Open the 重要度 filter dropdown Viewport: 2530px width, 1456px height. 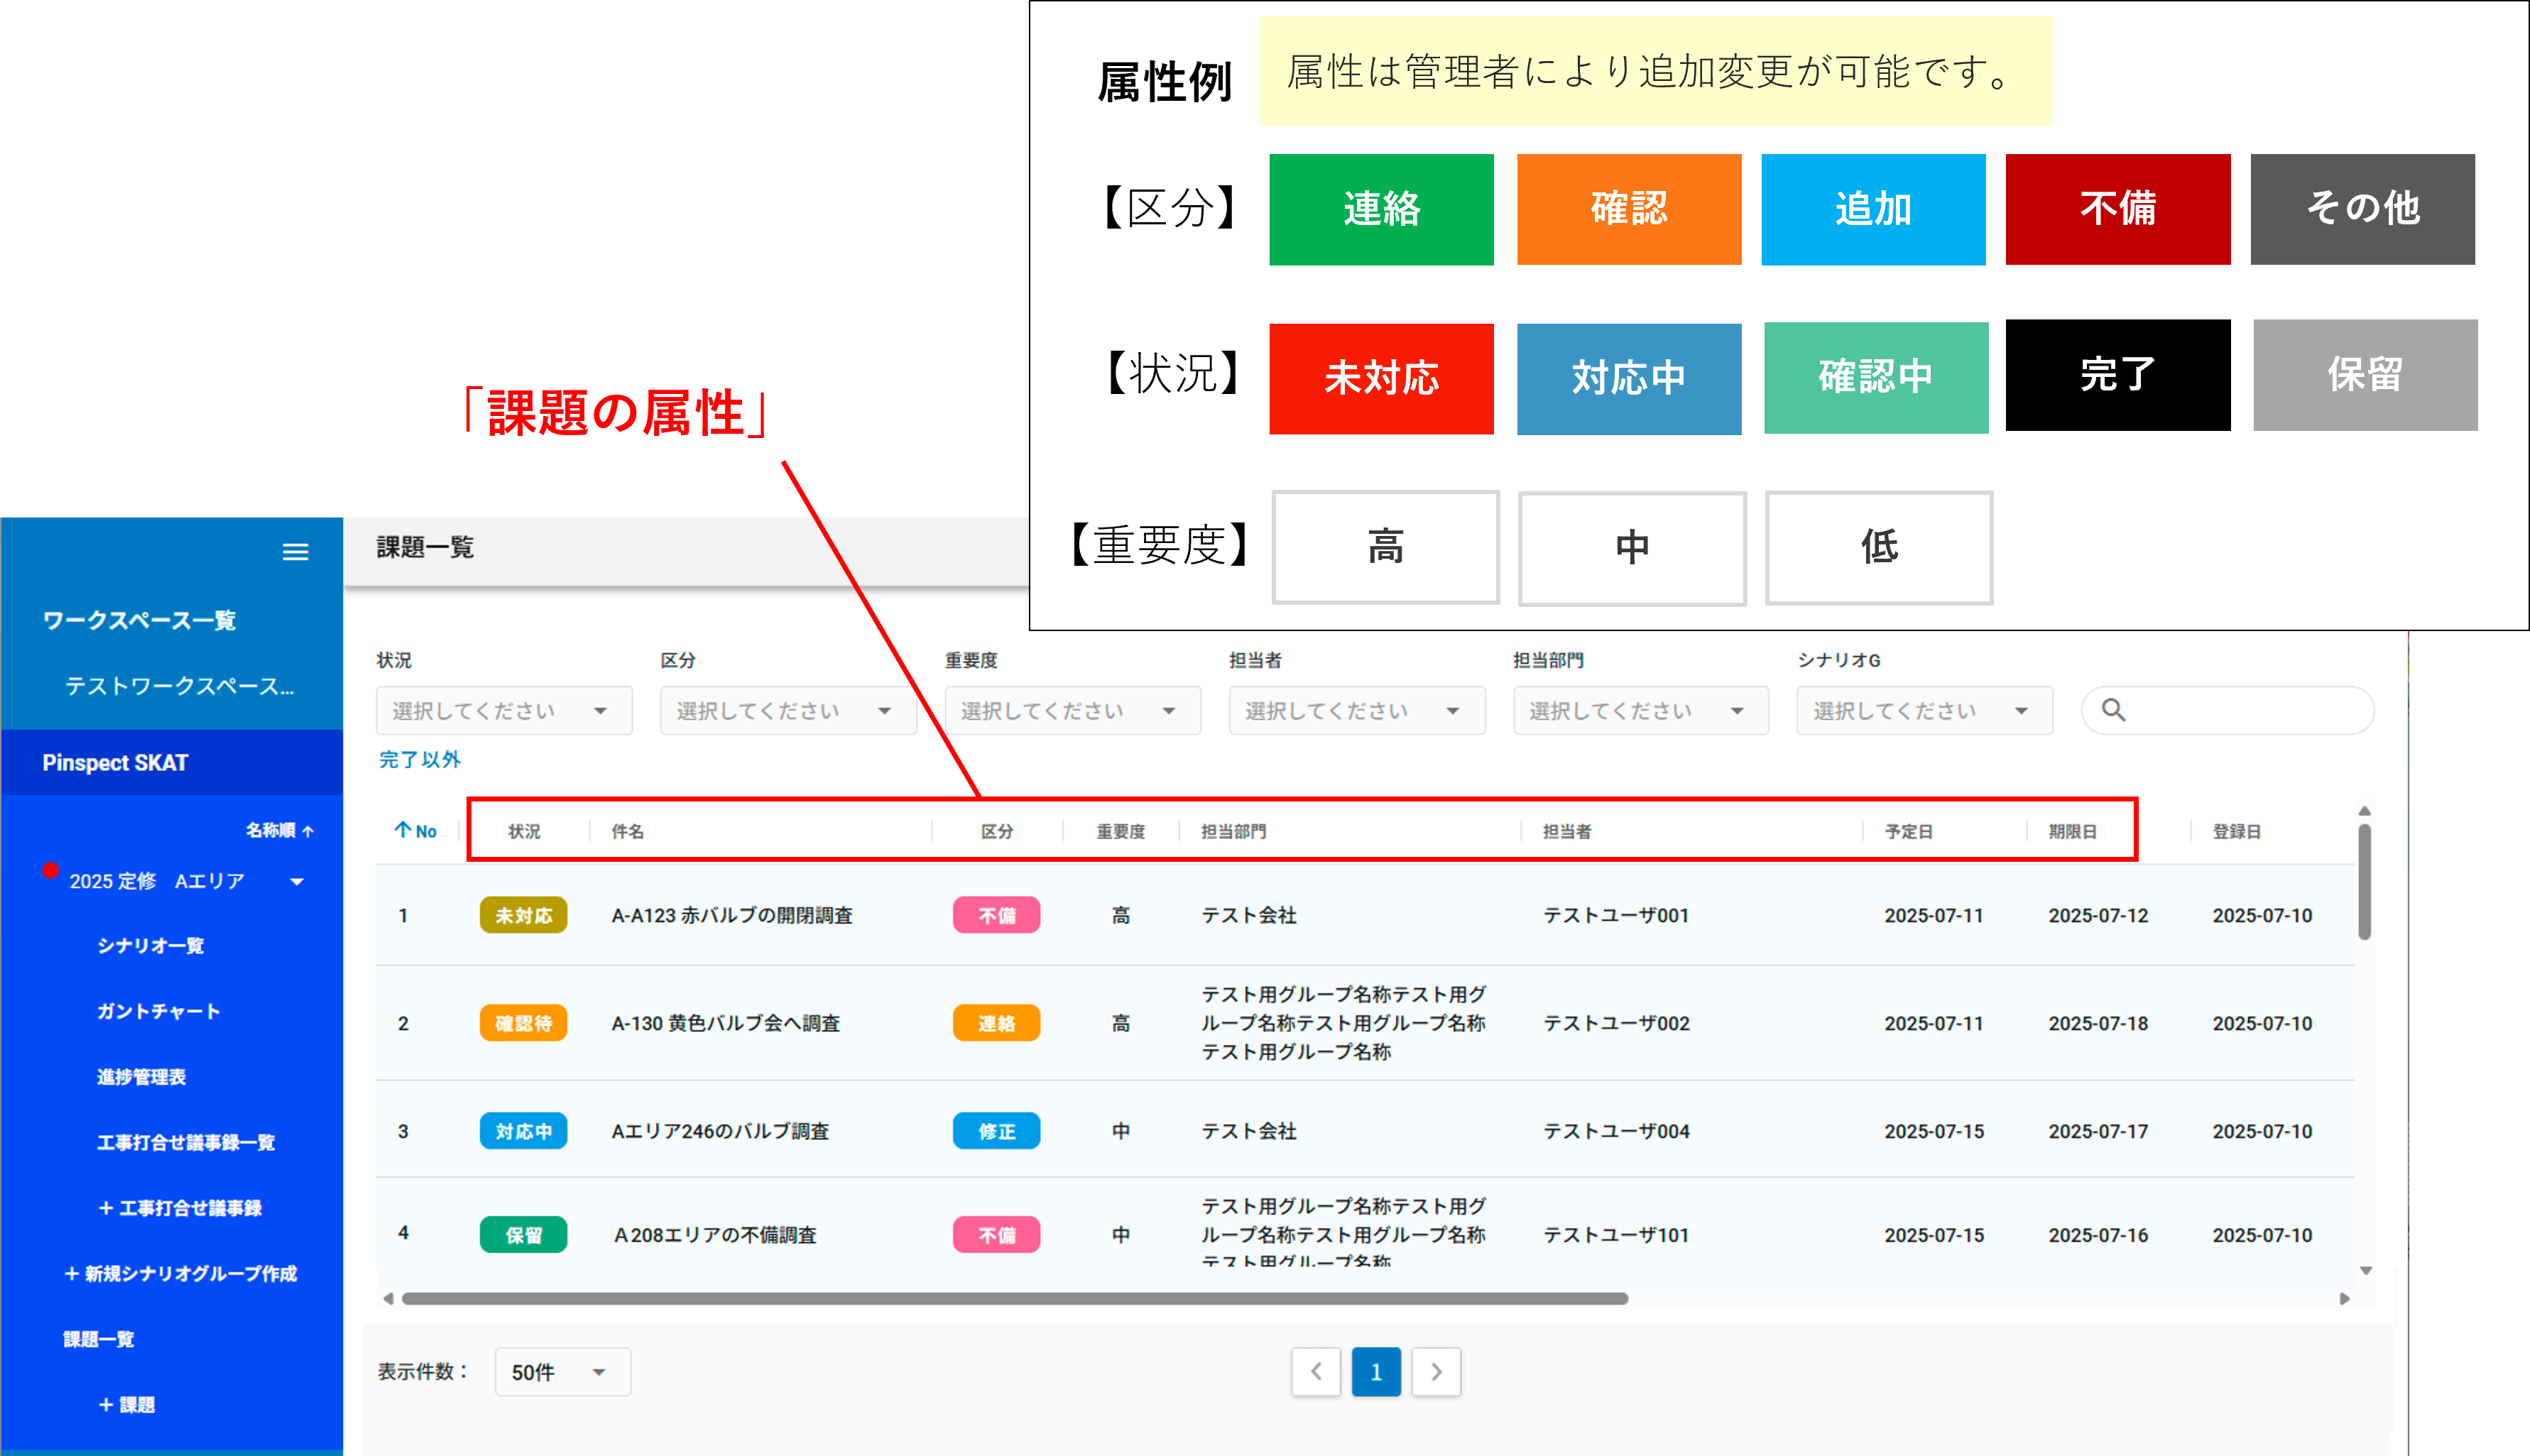pos(1072,711)
